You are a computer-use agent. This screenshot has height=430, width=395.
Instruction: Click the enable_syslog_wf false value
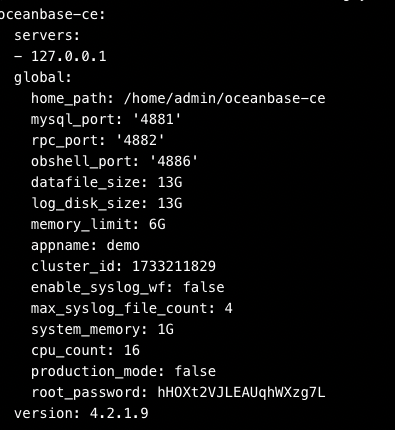pos(204,287)
